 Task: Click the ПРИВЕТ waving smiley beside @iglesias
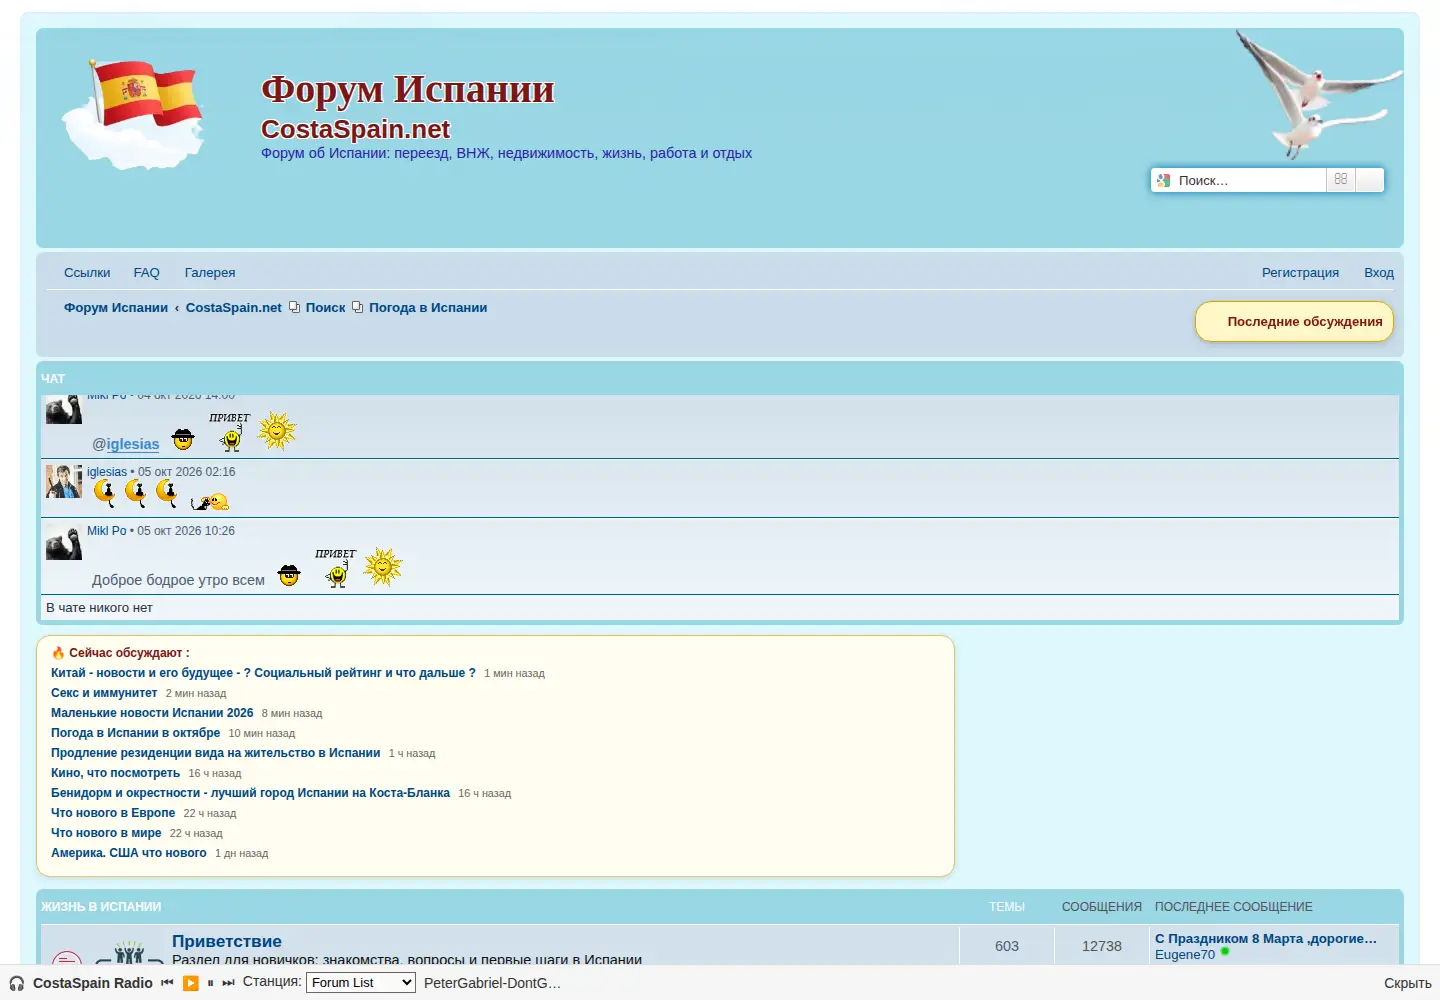tap(230, 432)
